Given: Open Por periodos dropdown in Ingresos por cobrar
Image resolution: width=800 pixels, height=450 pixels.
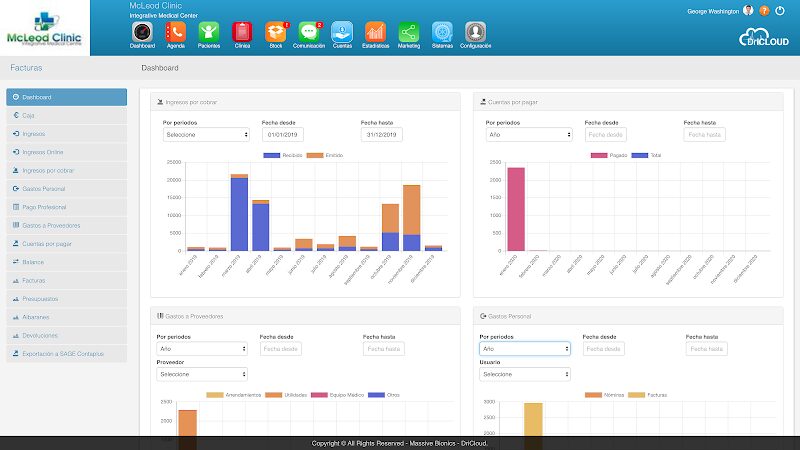Looking at the screenshot, I should coord(206,134).
